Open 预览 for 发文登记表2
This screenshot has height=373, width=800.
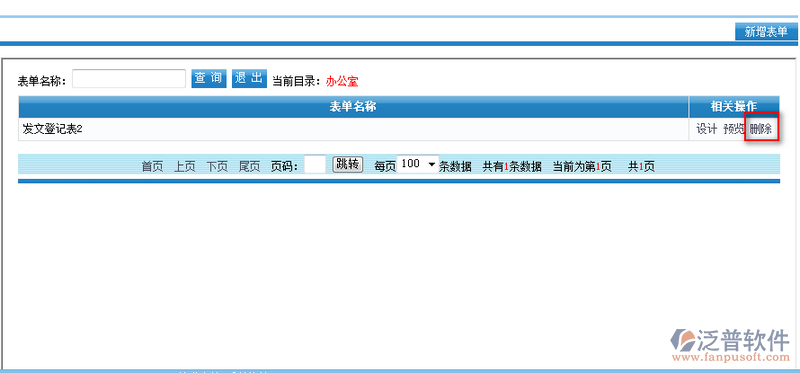click(734, 130)
